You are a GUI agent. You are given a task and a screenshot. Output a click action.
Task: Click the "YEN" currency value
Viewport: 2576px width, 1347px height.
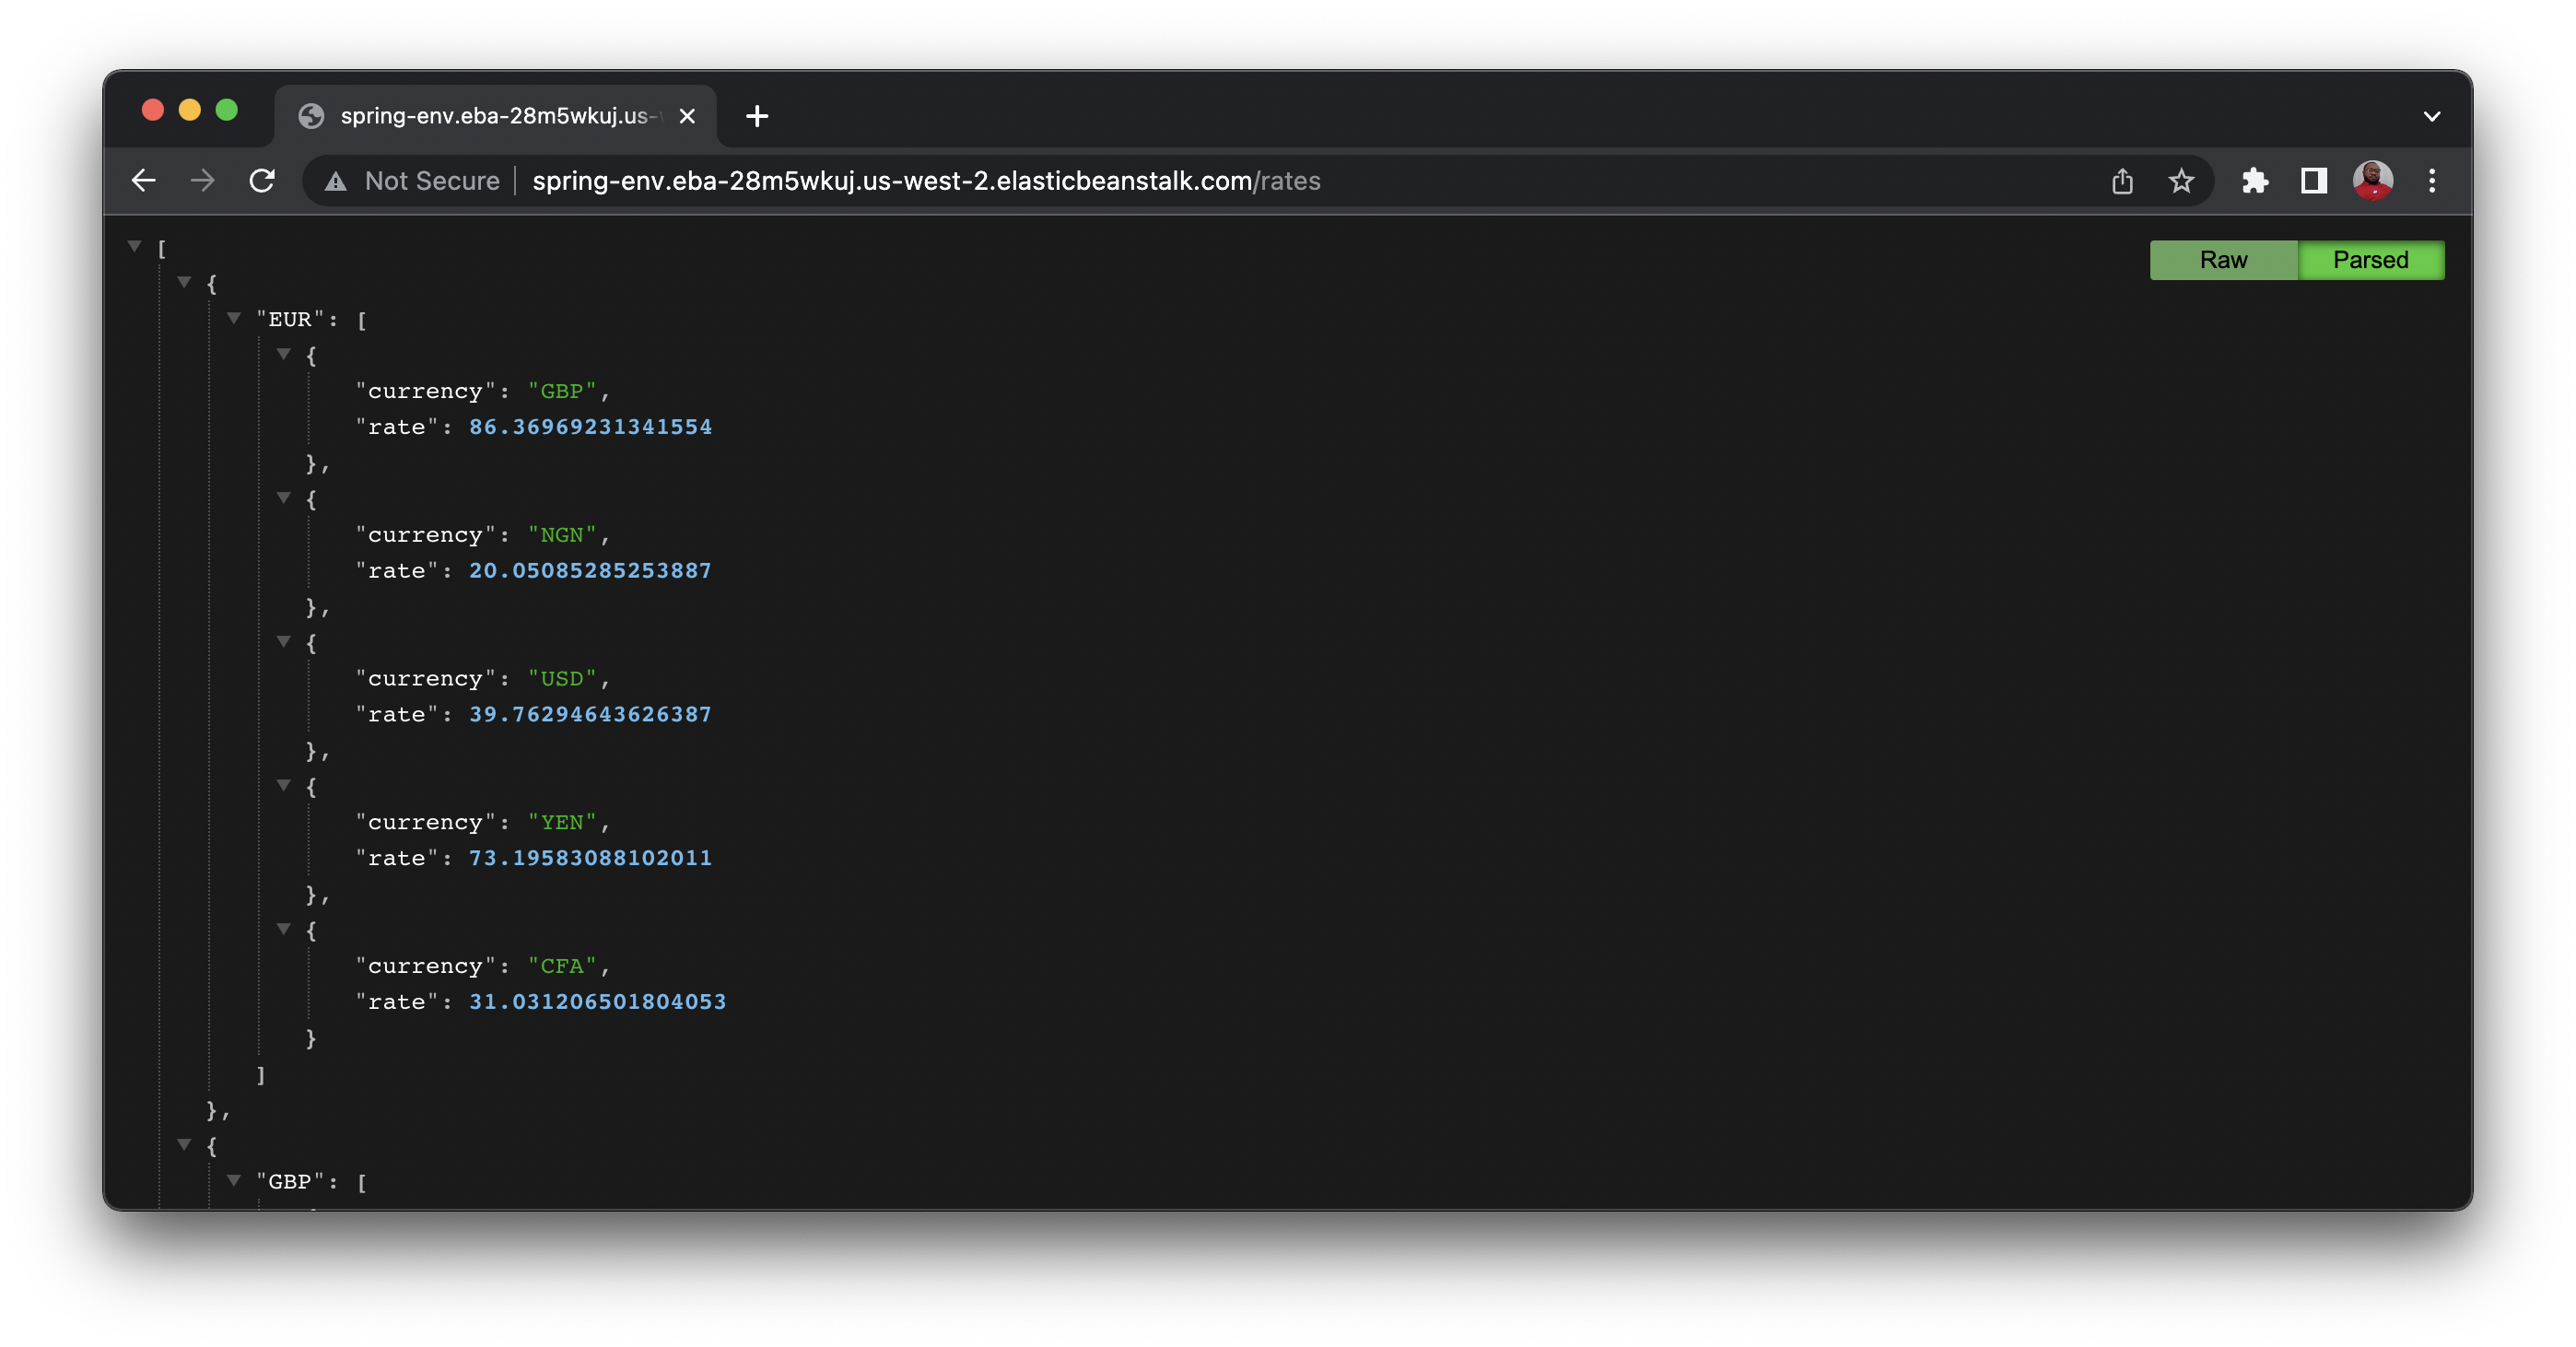click(x=562, y=822)
